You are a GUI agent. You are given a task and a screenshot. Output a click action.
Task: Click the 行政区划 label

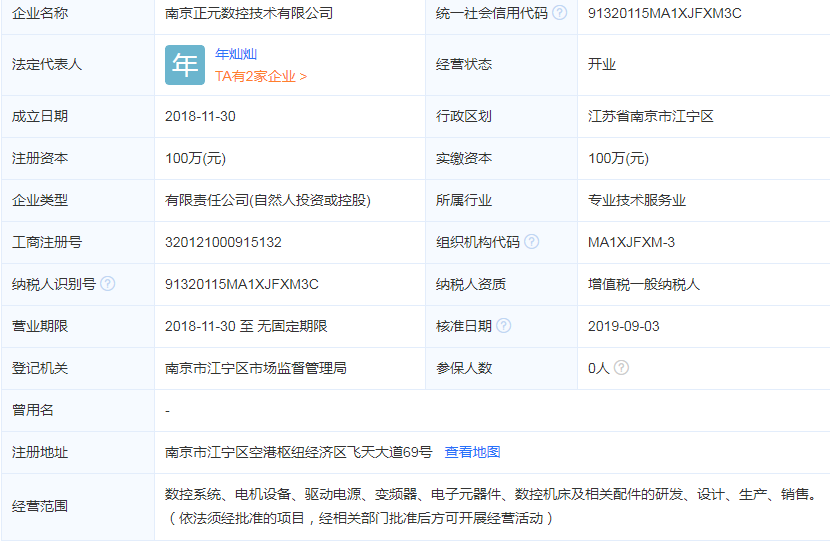[x=464, y=116]
